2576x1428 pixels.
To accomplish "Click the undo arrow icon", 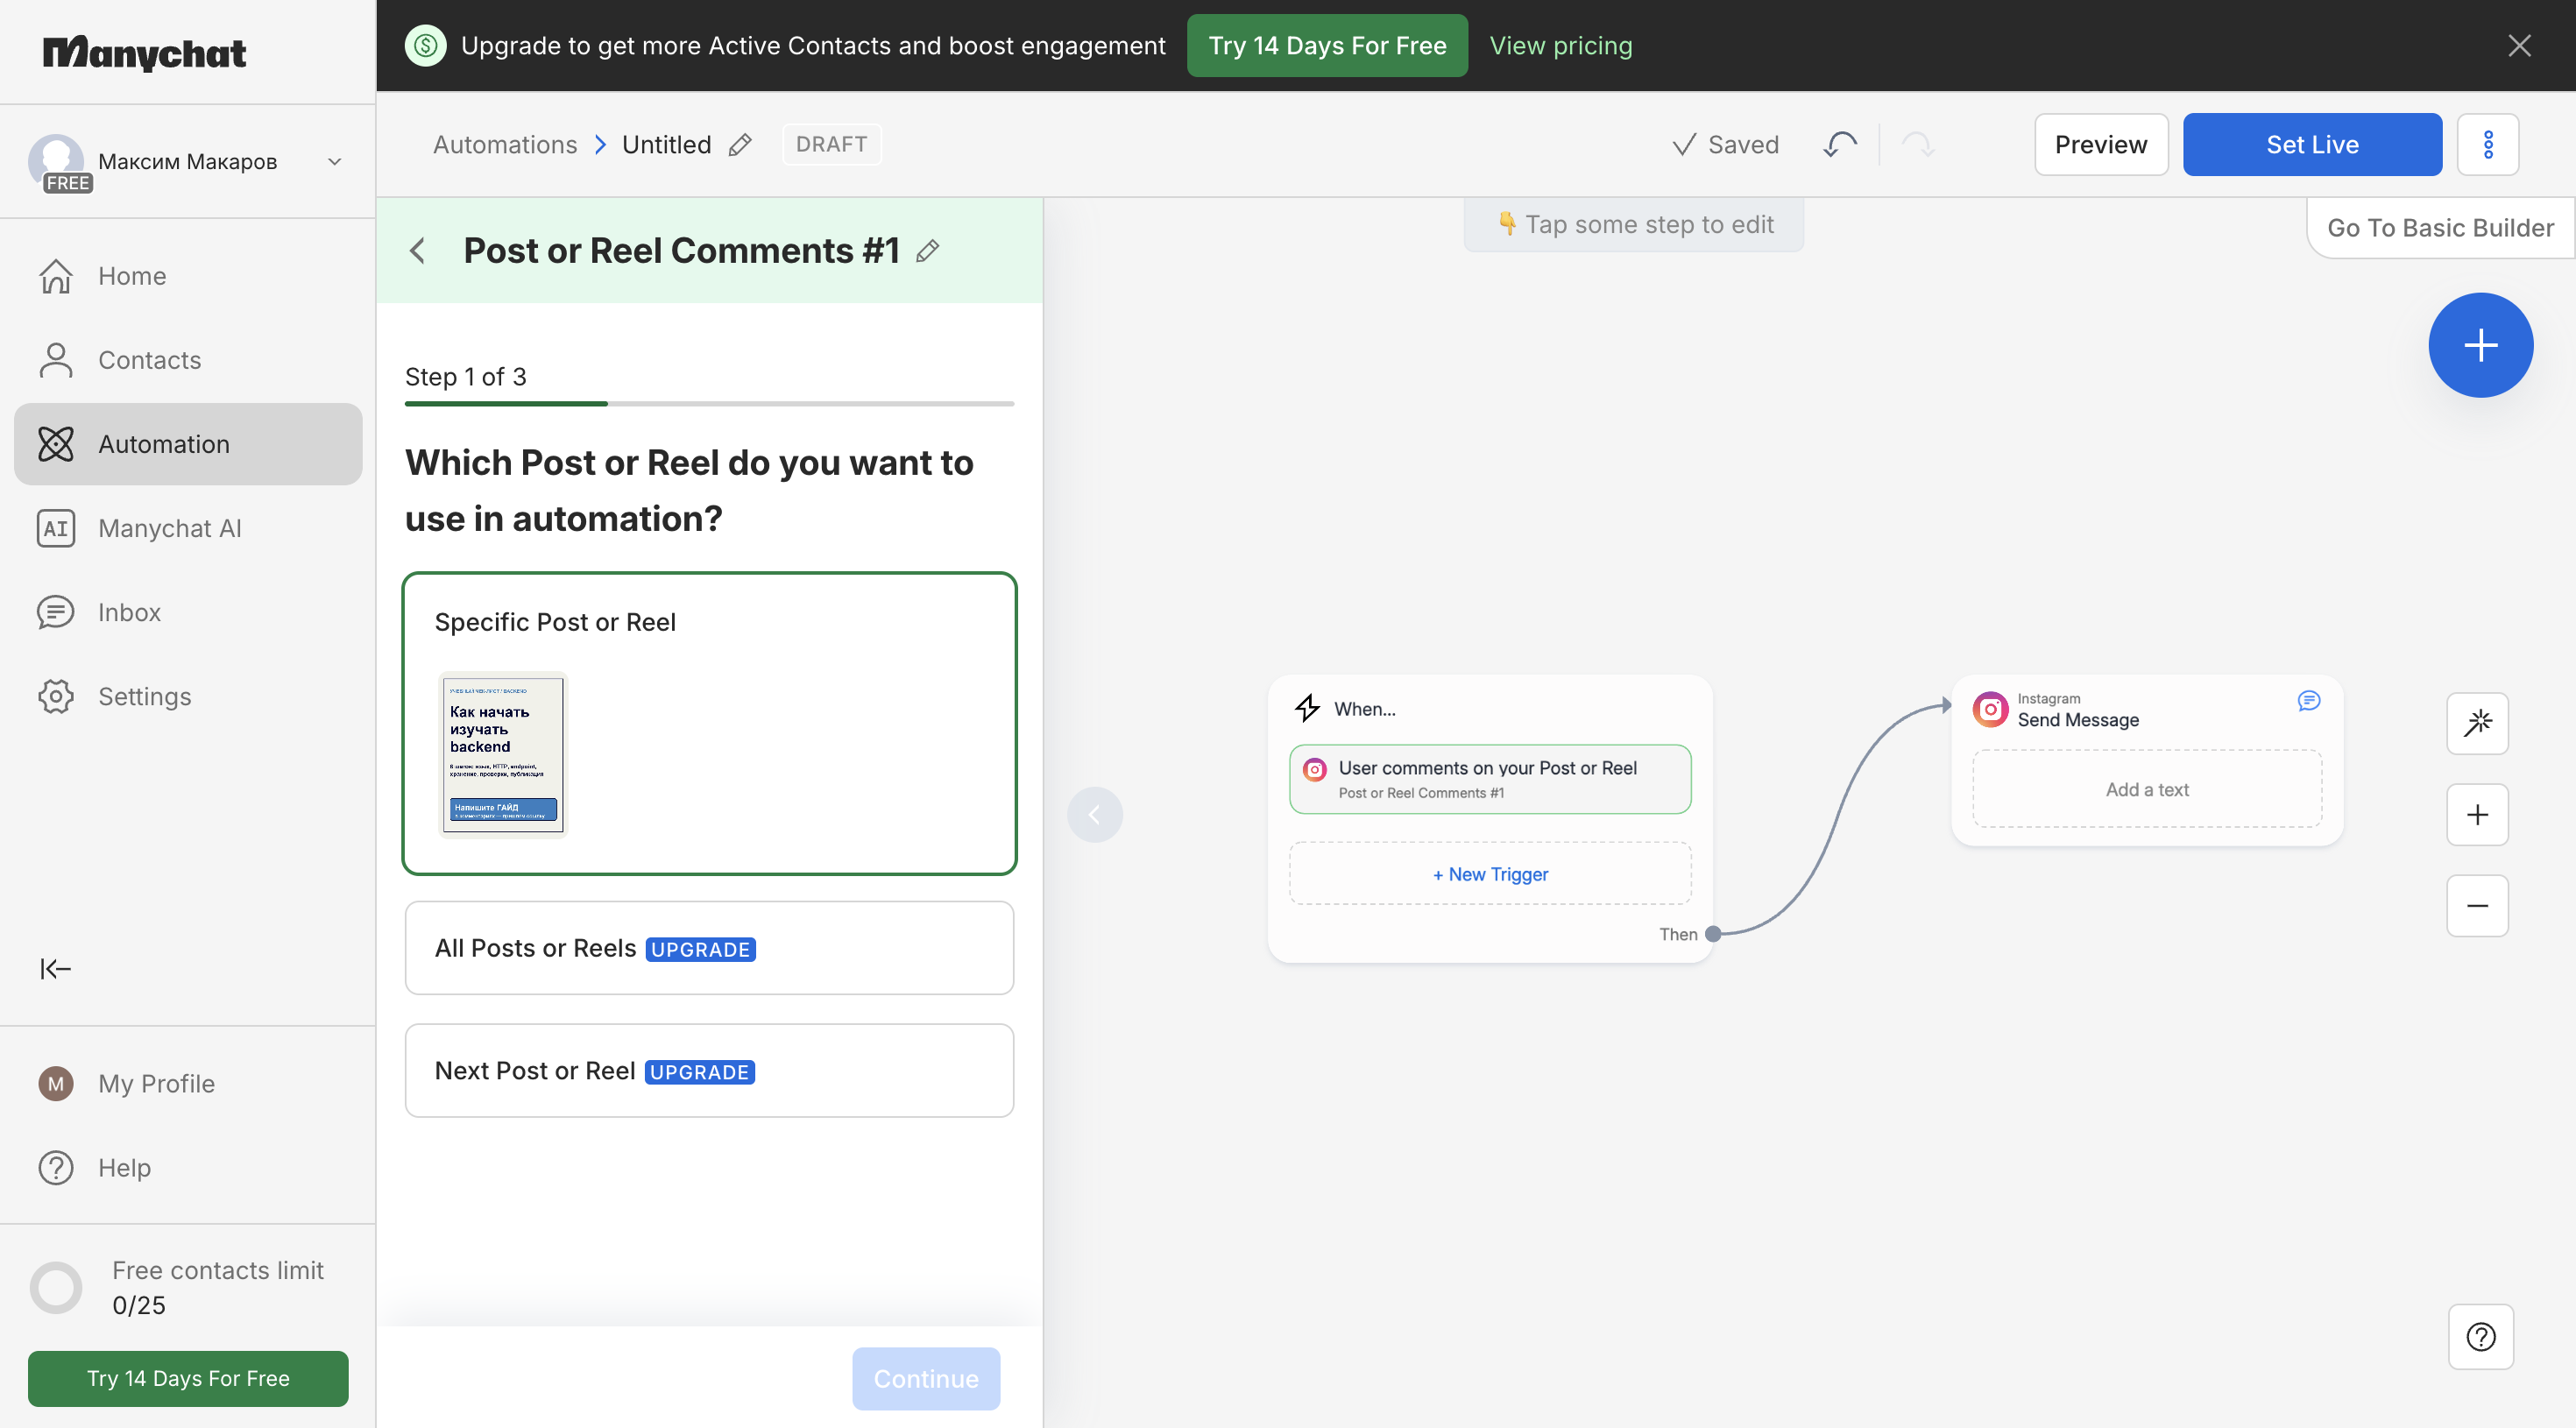I will pos(1840,144).
